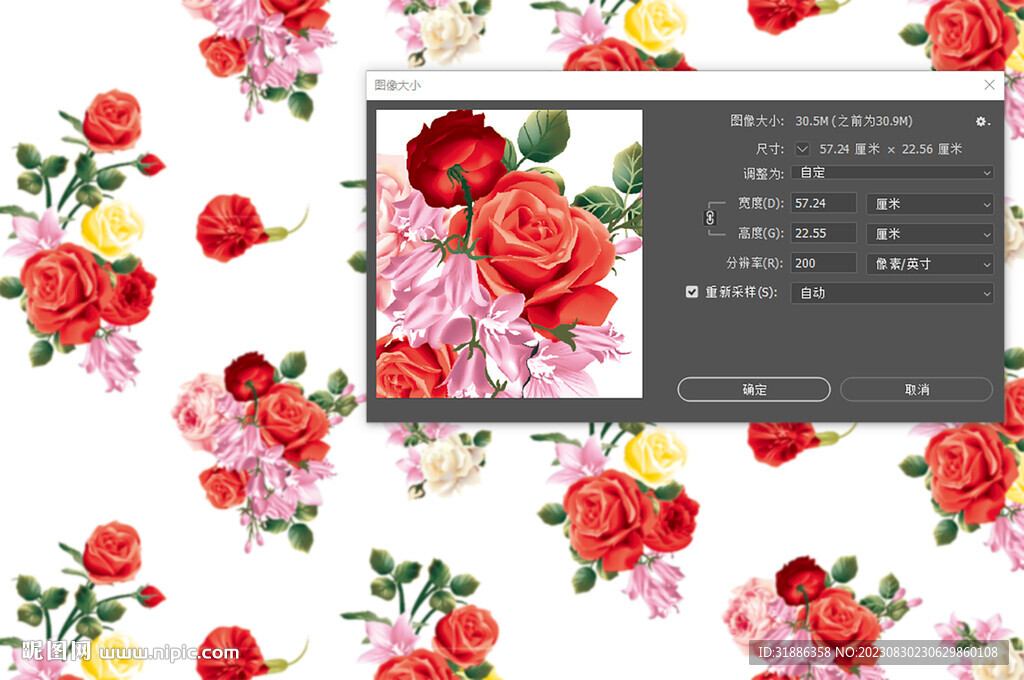
Task: Open the Image Size settings gear menu
Action: click(x=982, y=121)
